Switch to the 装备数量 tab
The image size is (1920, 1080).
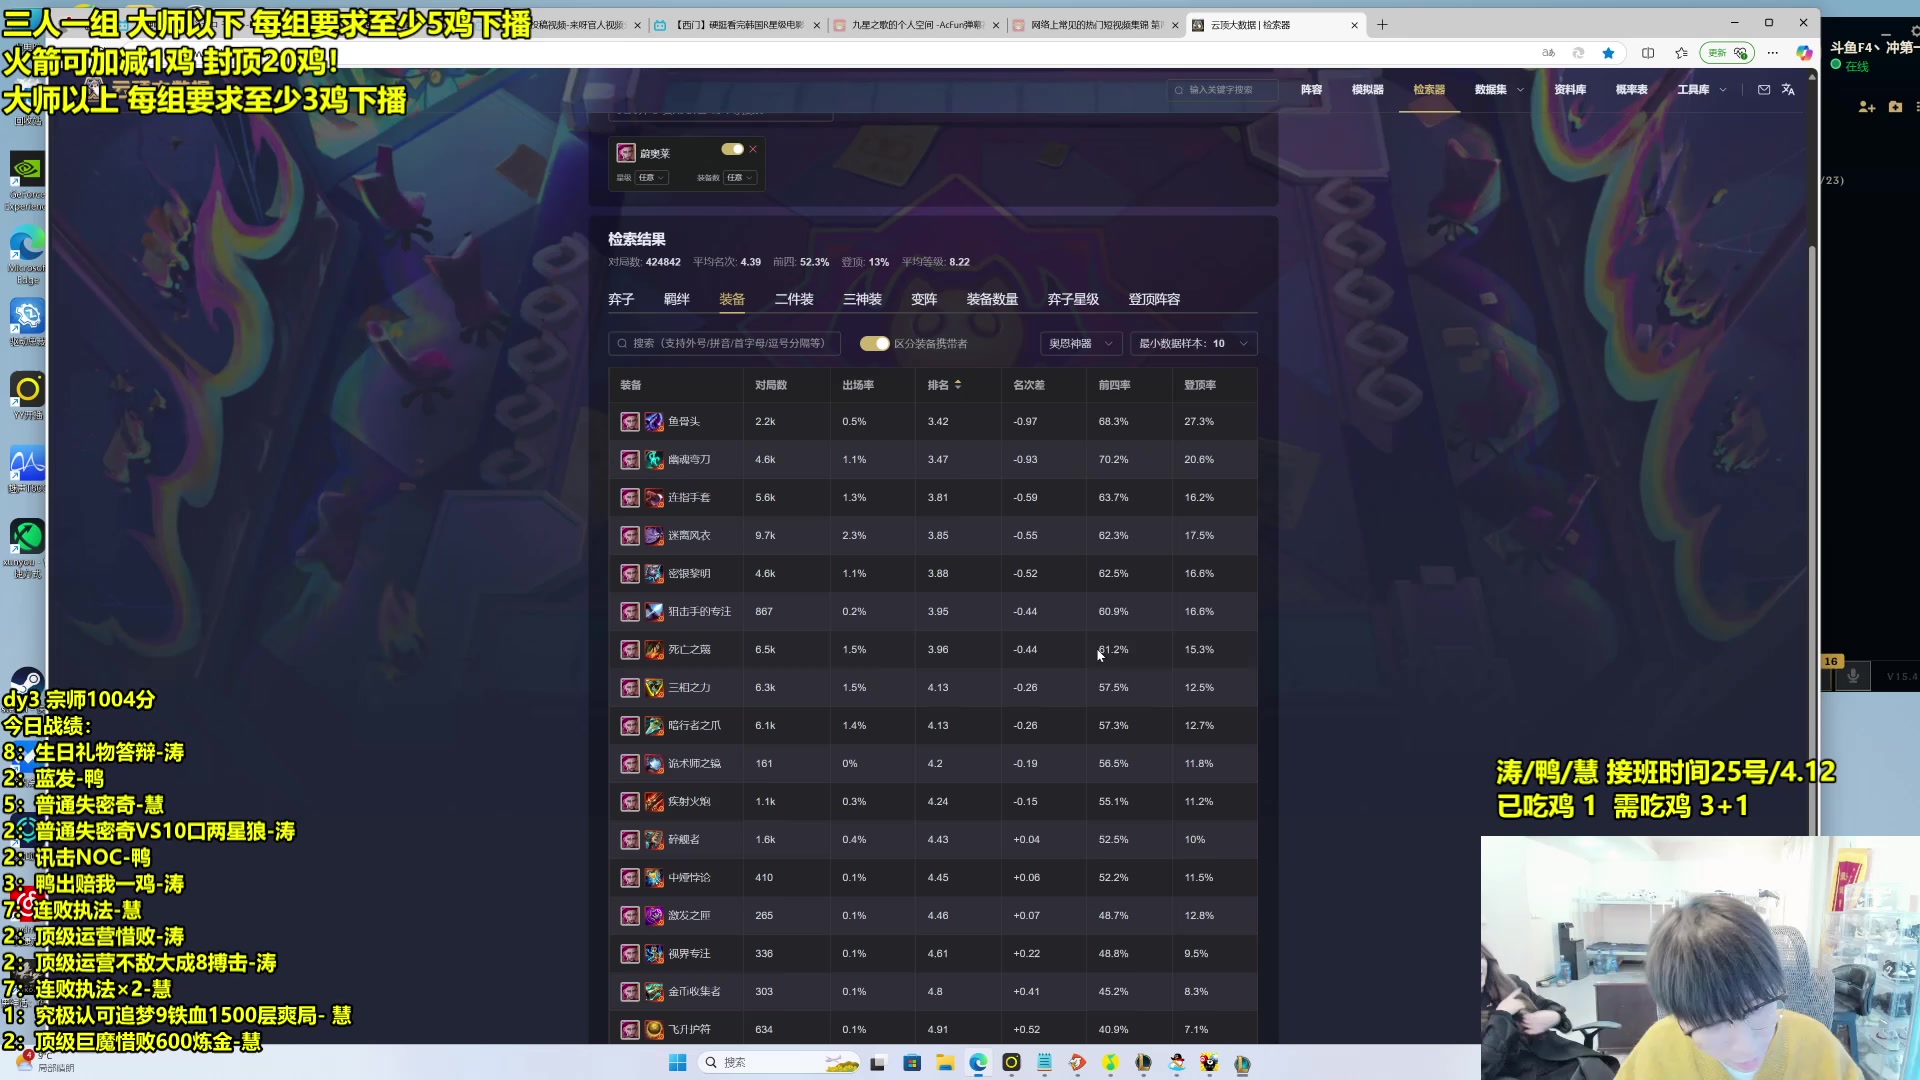(992, 300)
